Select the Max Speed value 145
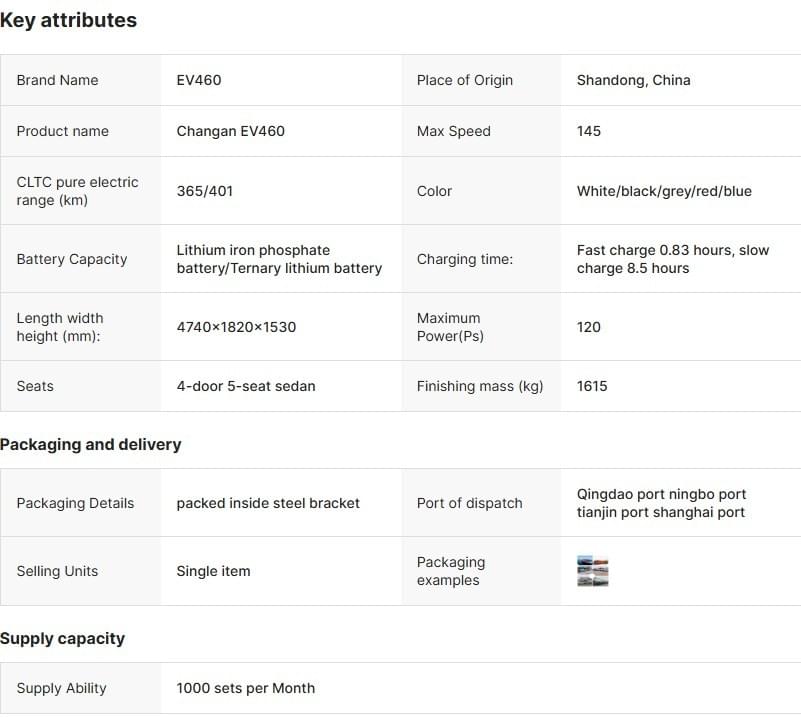Image resolution: width=801 pixels, height=717 pixels. click(589, 131)
